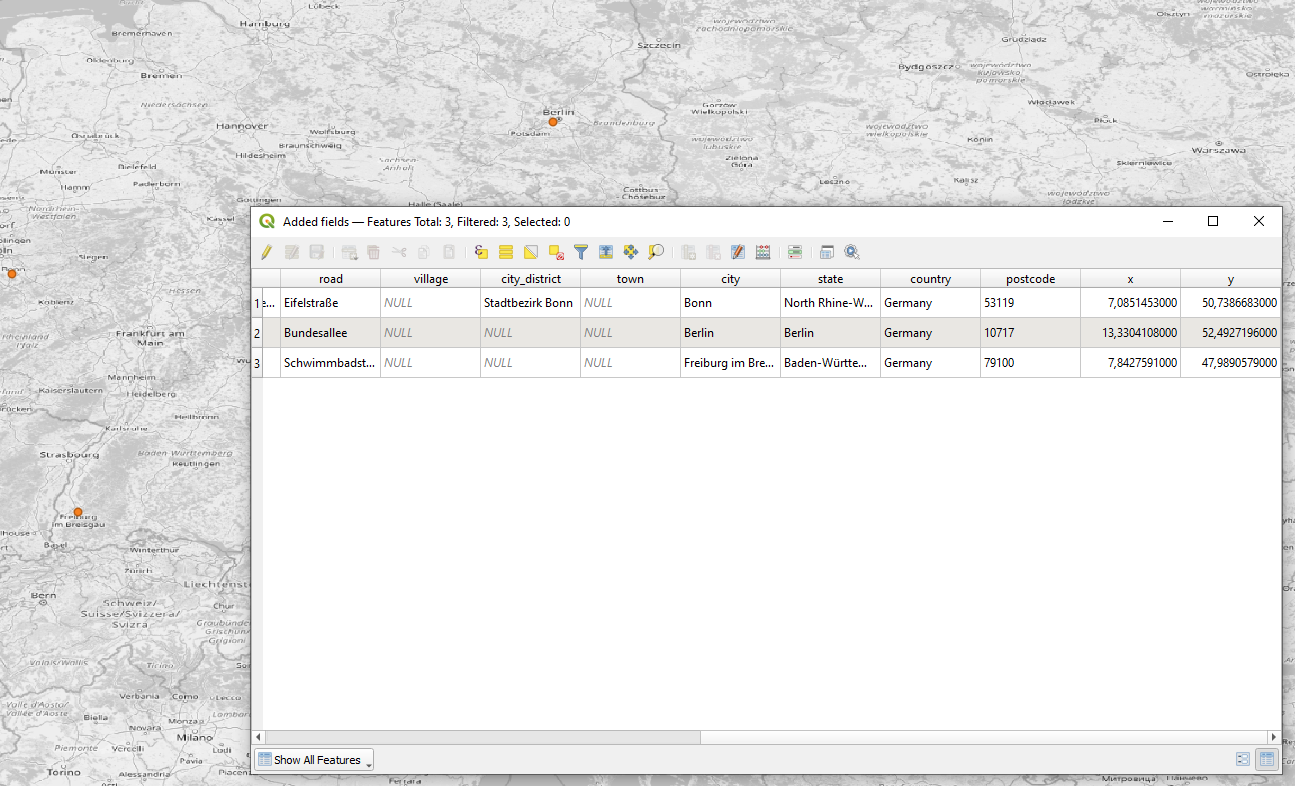
Task: Click the New field icon
Action: click(x=689, y=252)
